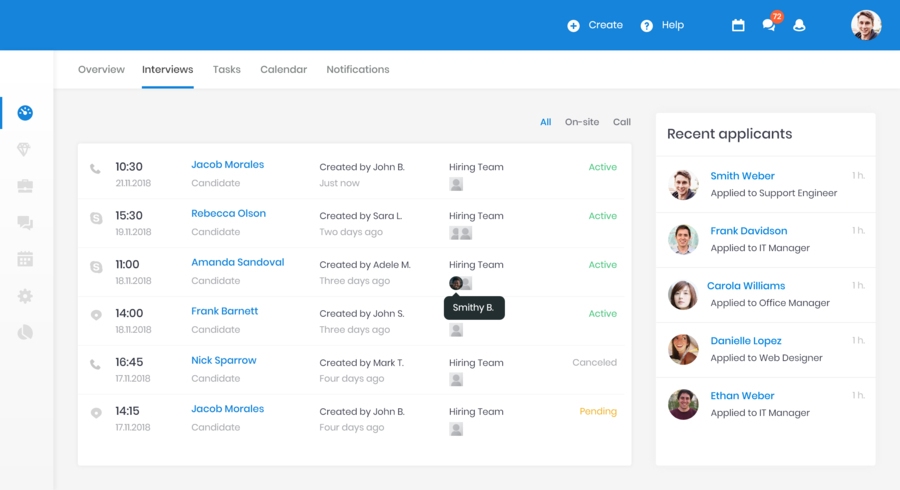
Task: Open candidate Rebecca Olson's profile link
Action: pyautogui.click(x=228, y=213)
